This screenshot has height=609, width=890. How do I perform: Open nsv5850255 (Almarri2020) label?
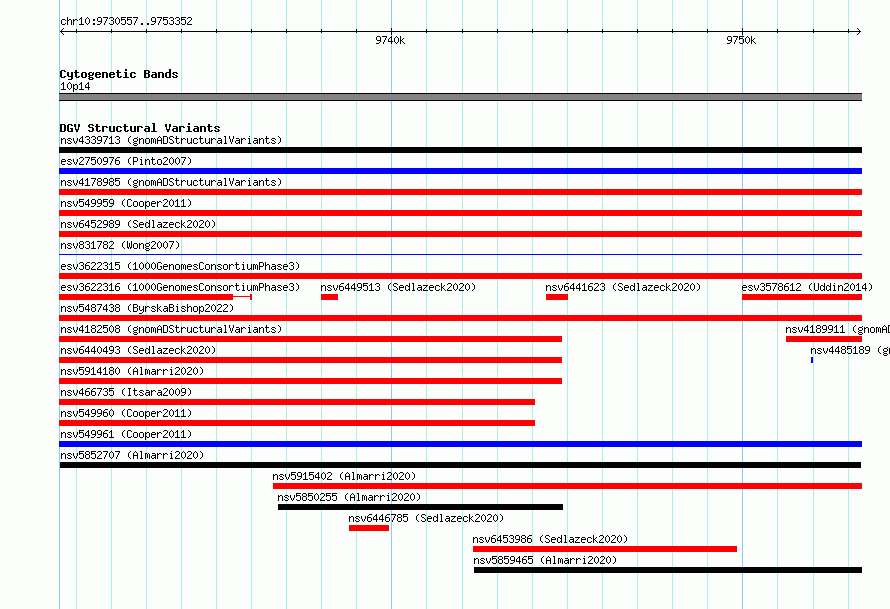tap(349, 497)
